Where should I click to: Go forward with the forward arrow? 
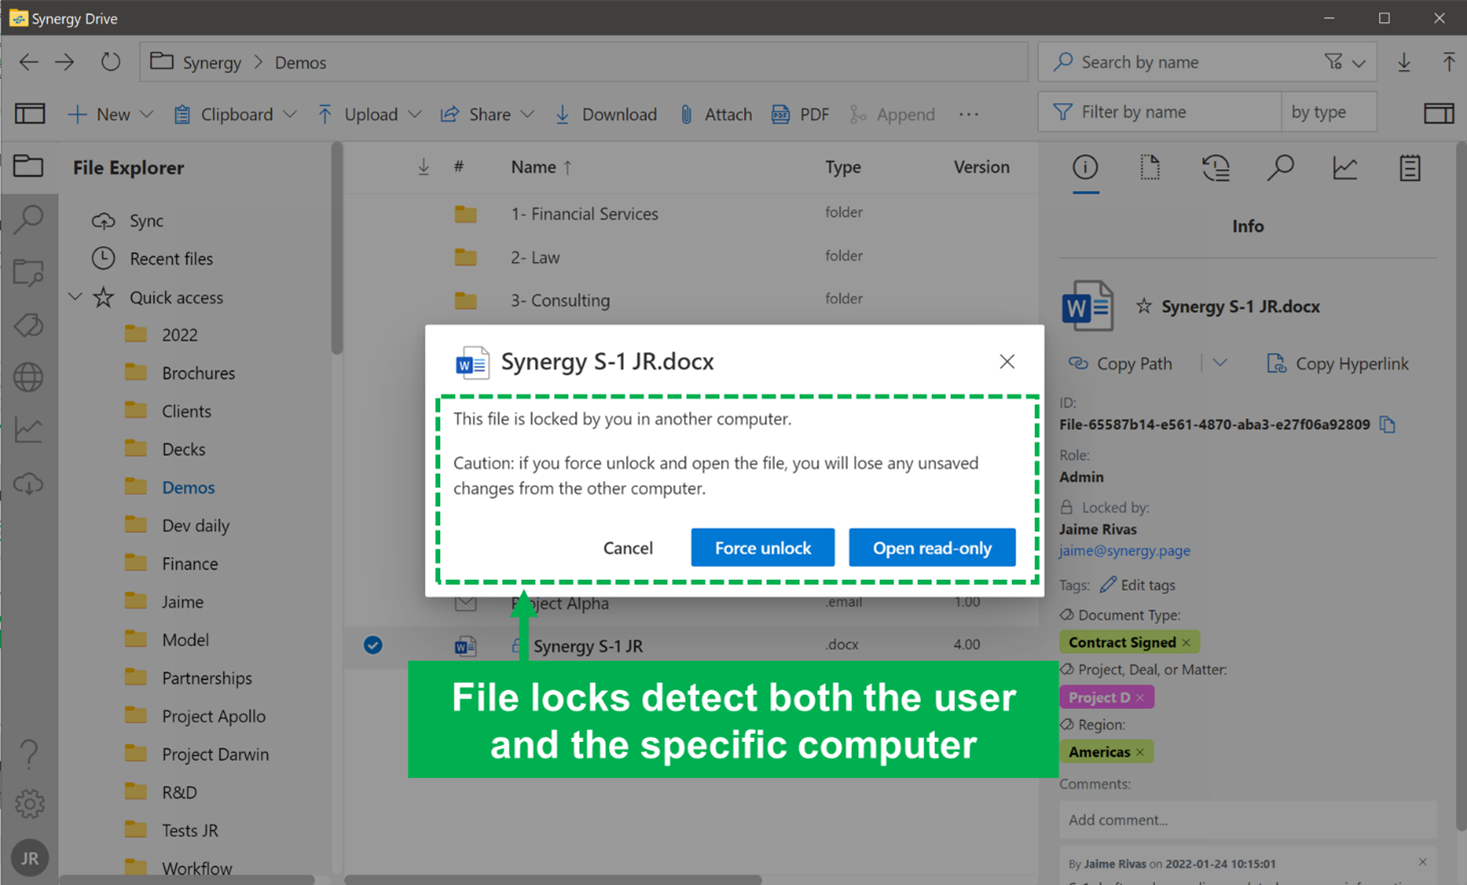[65, 62]
